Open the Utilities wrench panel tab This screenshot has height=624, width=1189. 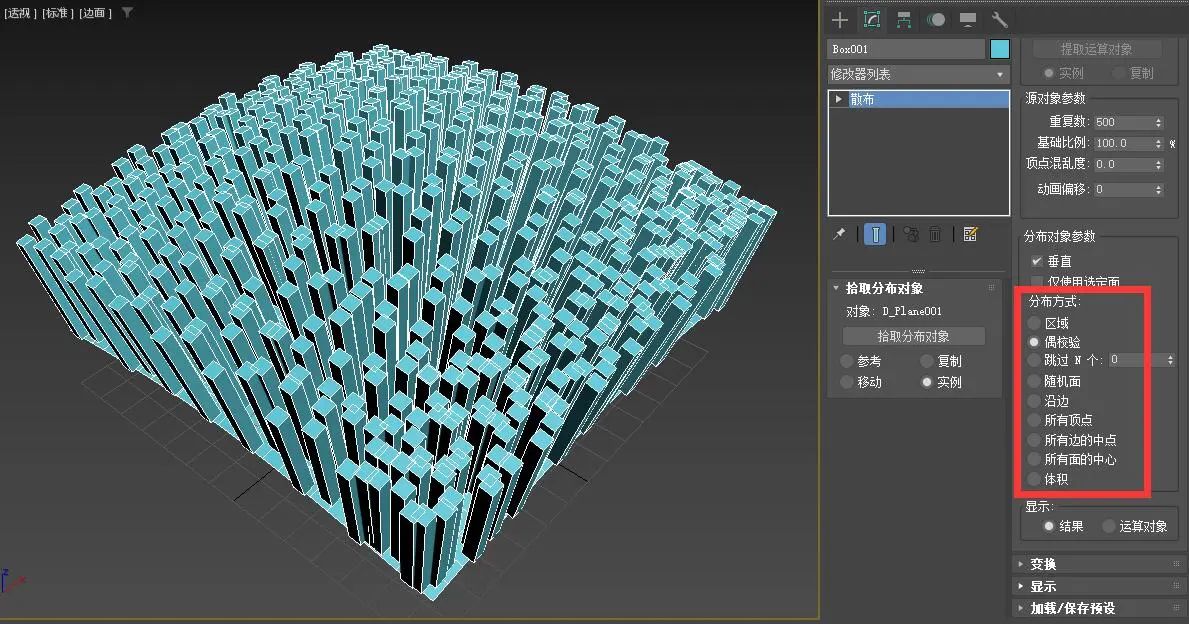[999, 20]
